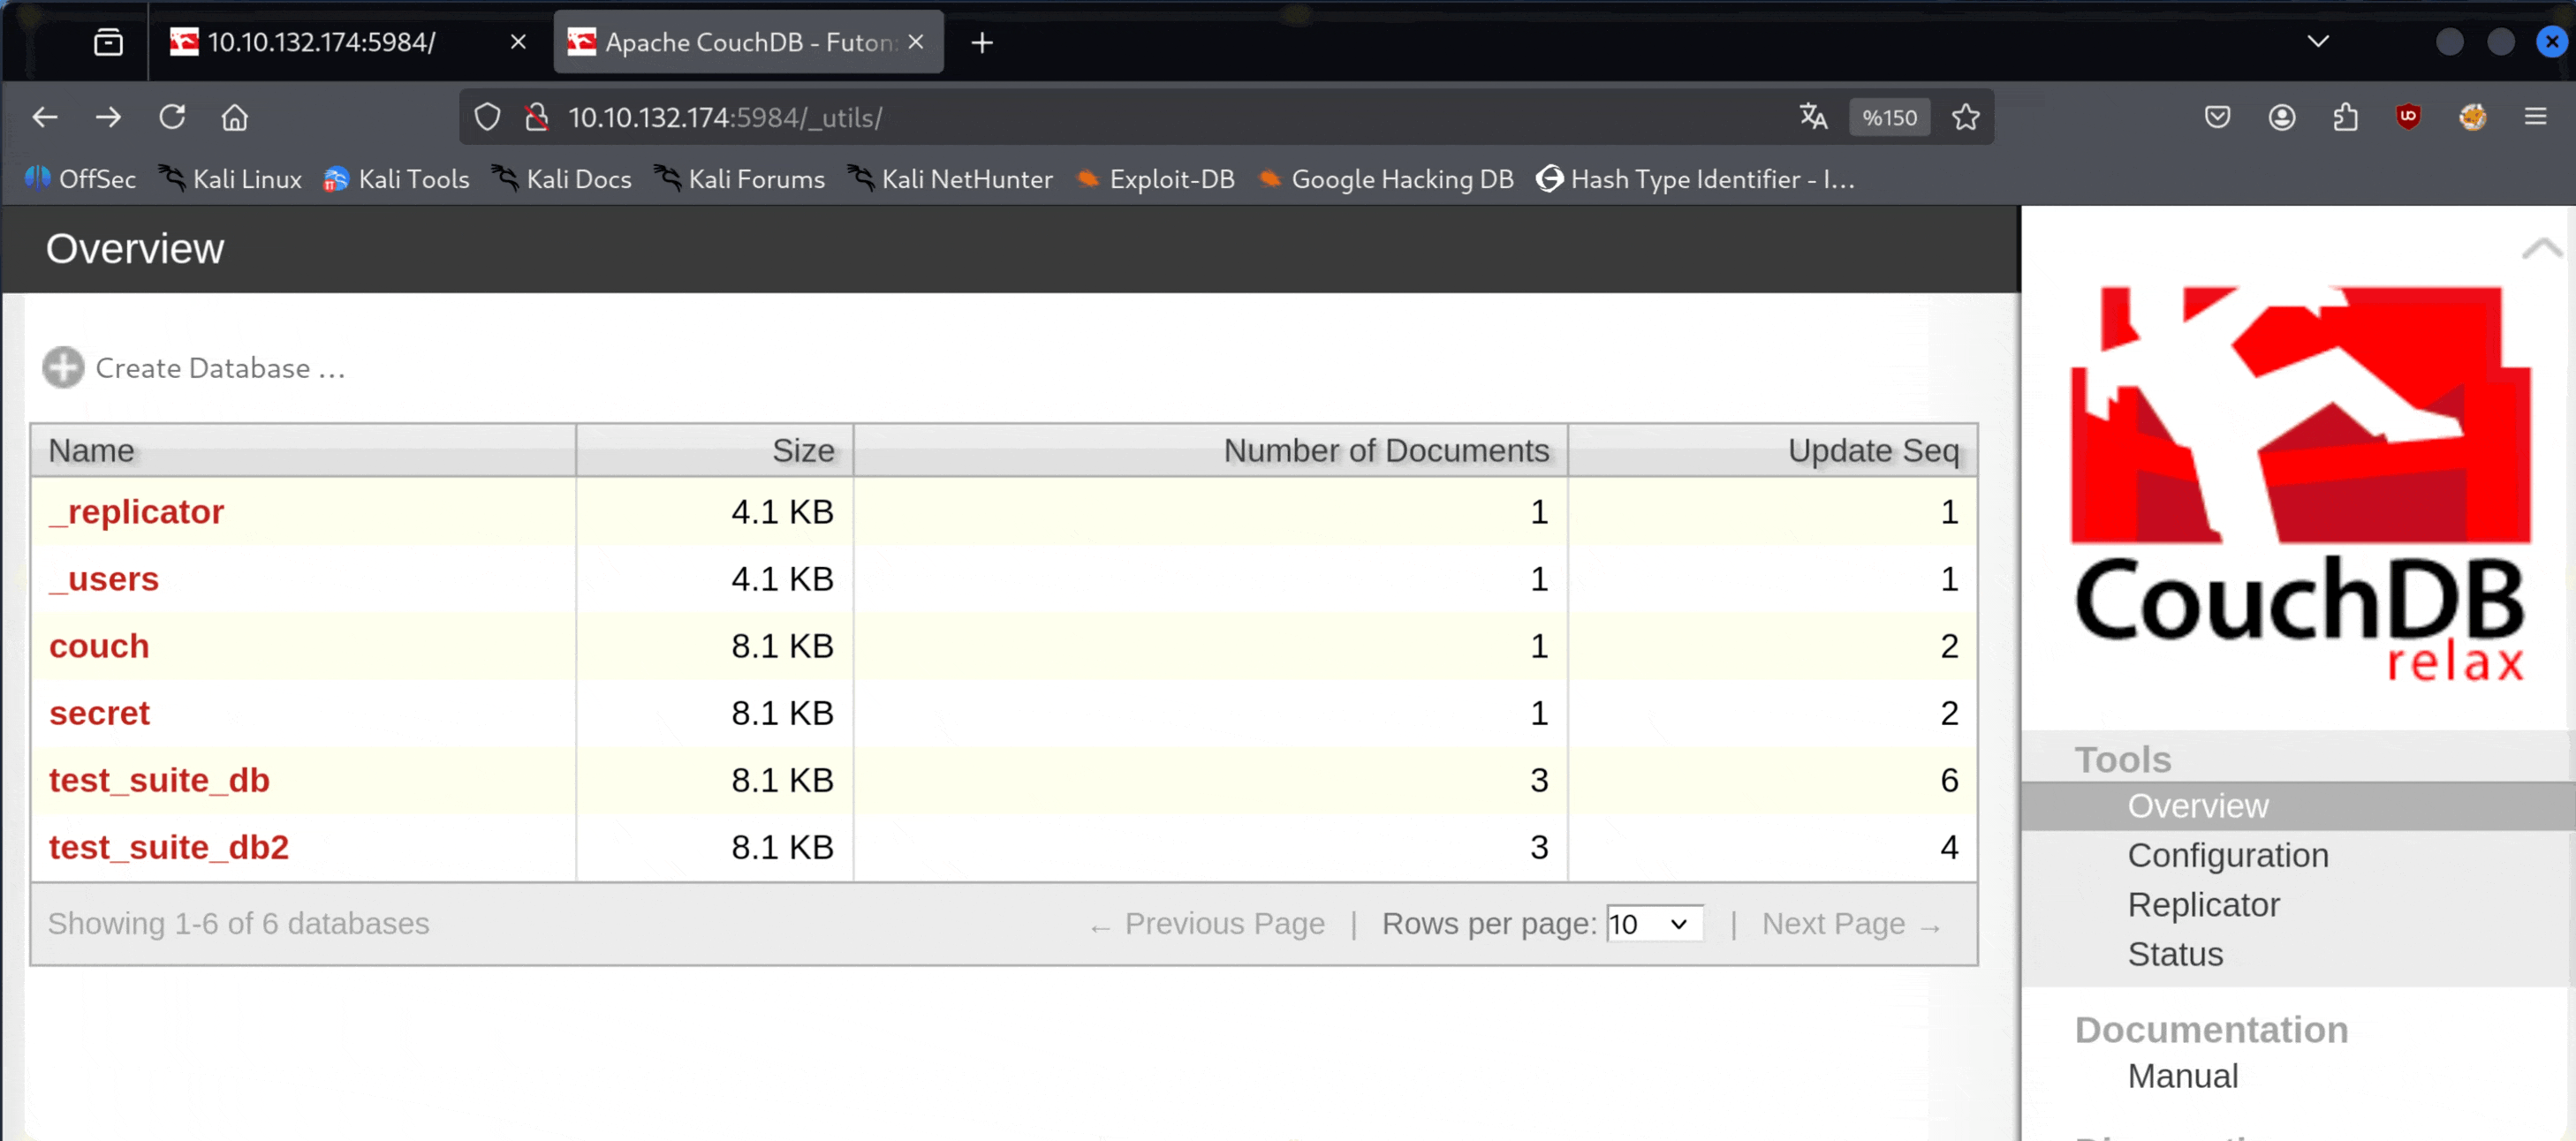Image resolution: width=2576 pixels, height=1141 pixels.
Task: Click the Firefox extensions puzzle icon
Action: tap(2345, 117)
